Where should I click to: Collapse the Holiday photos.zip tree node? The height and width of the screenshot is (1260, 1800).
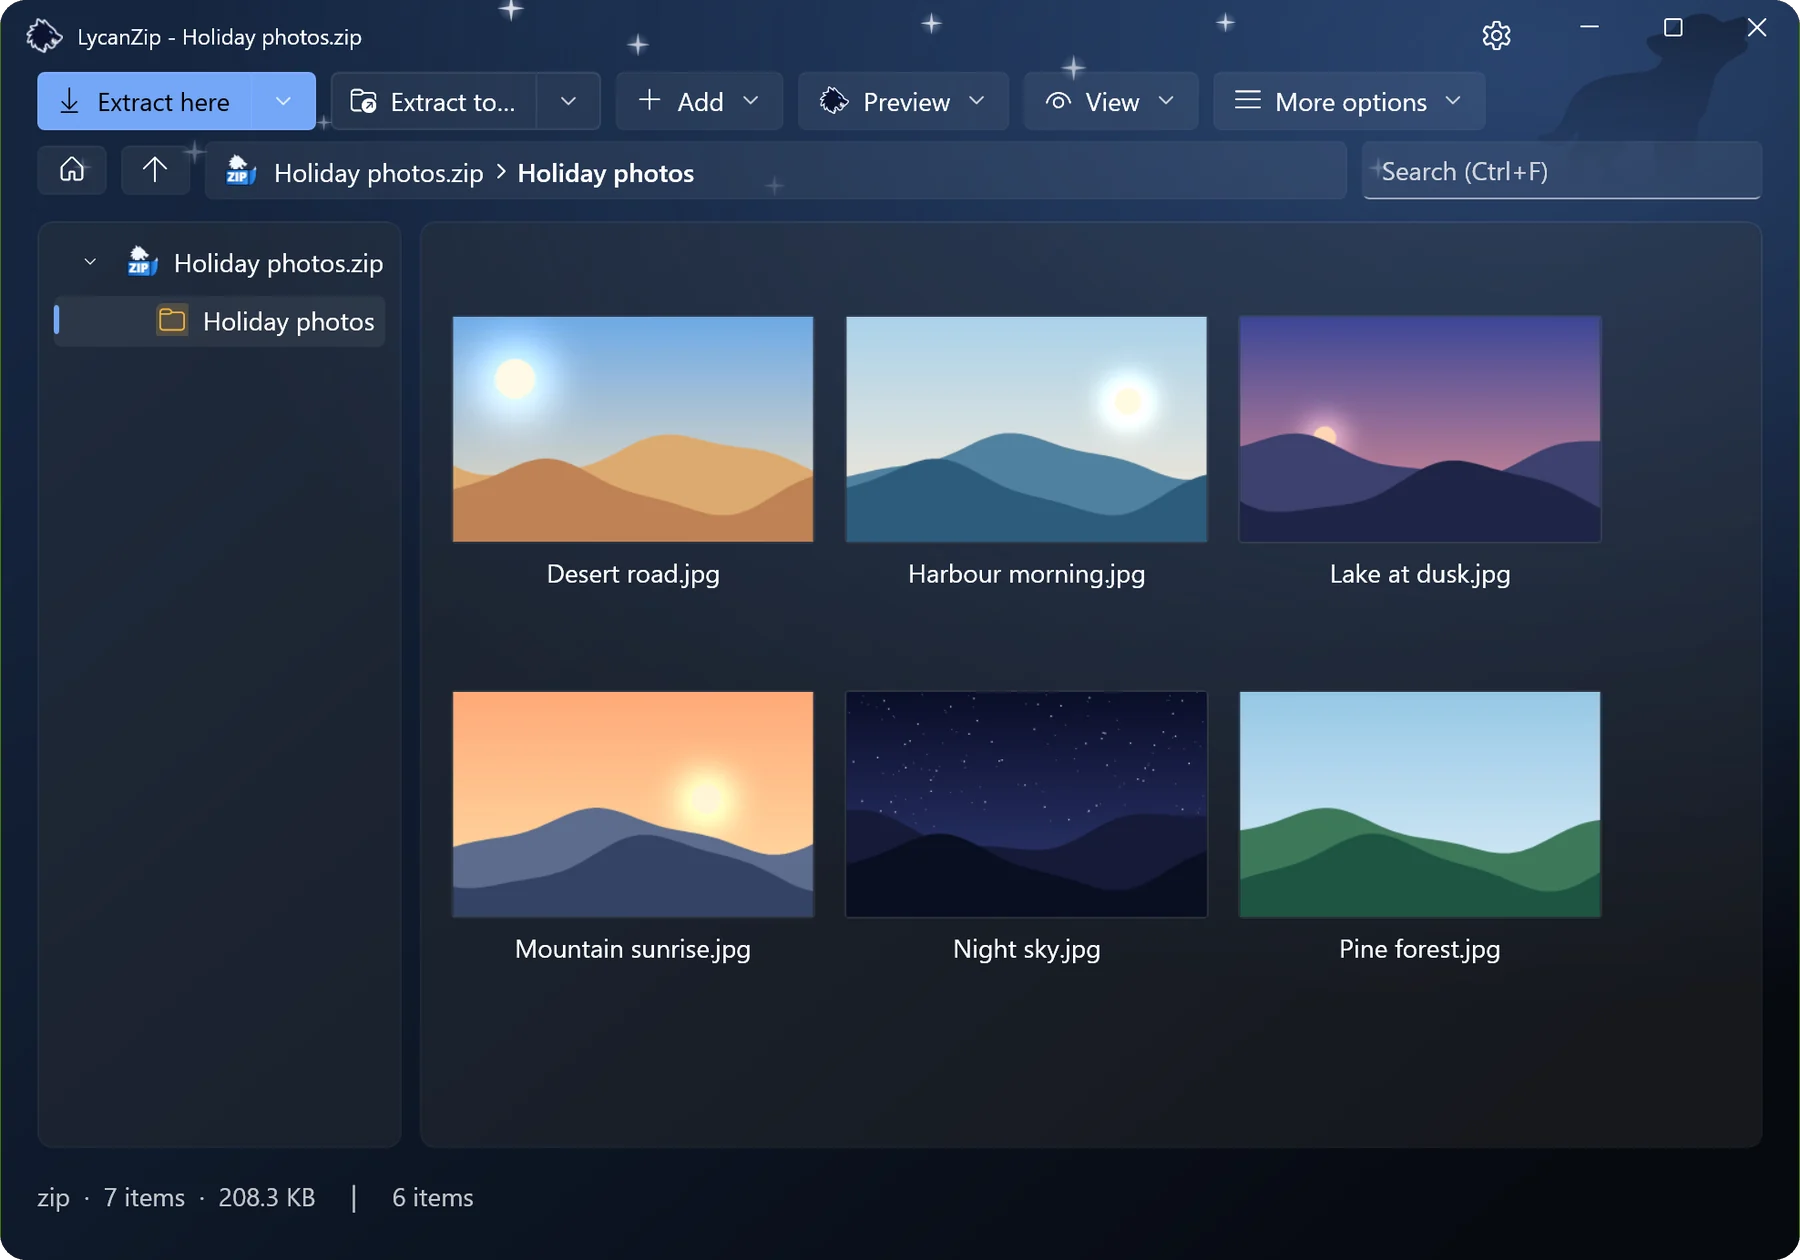[90, 262]
